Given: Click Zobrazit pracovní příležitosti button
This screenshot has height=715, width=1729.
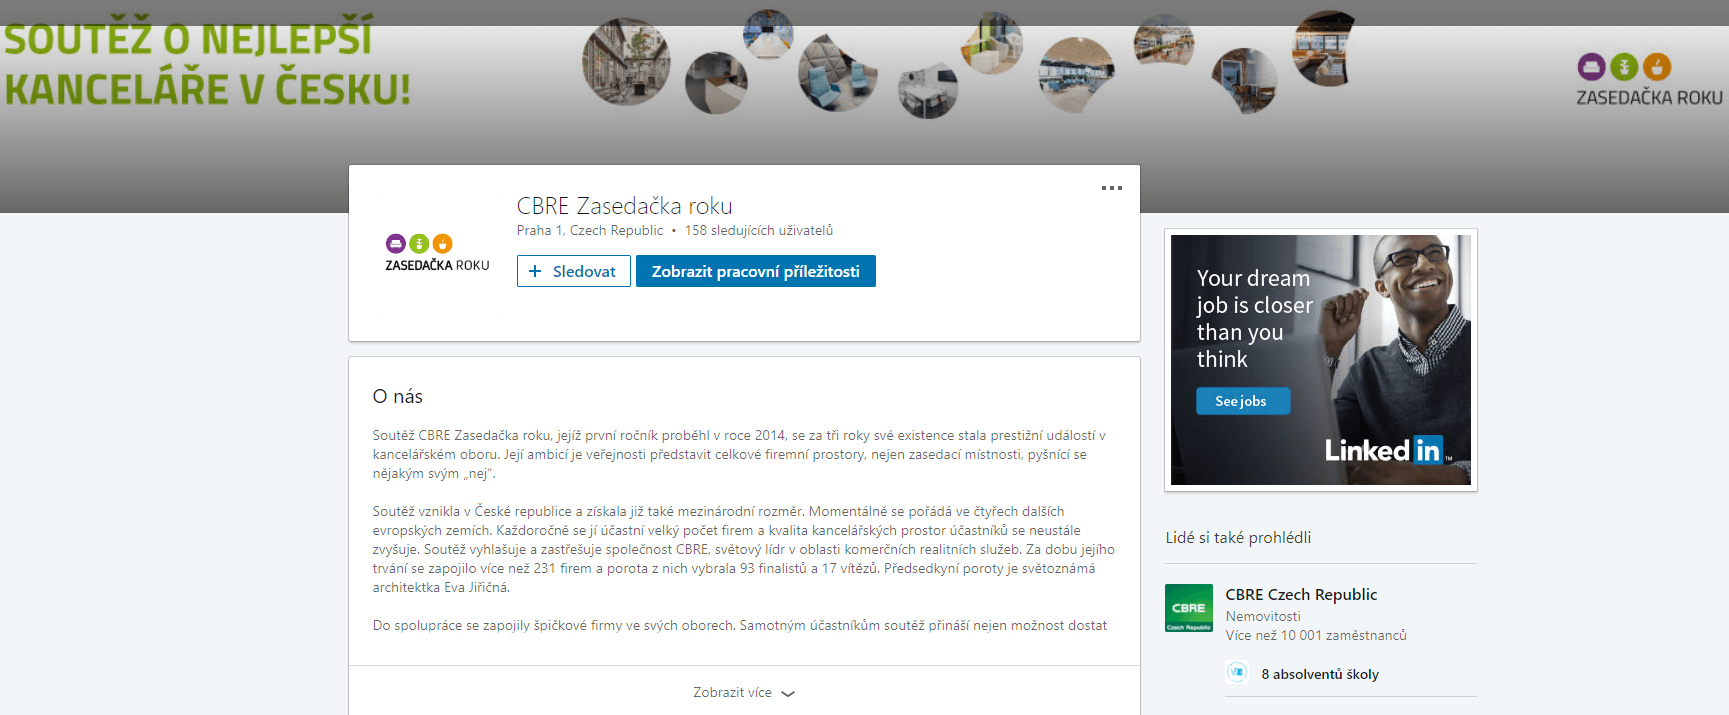Looking at the screenshot, I should (x=756, y=271).
